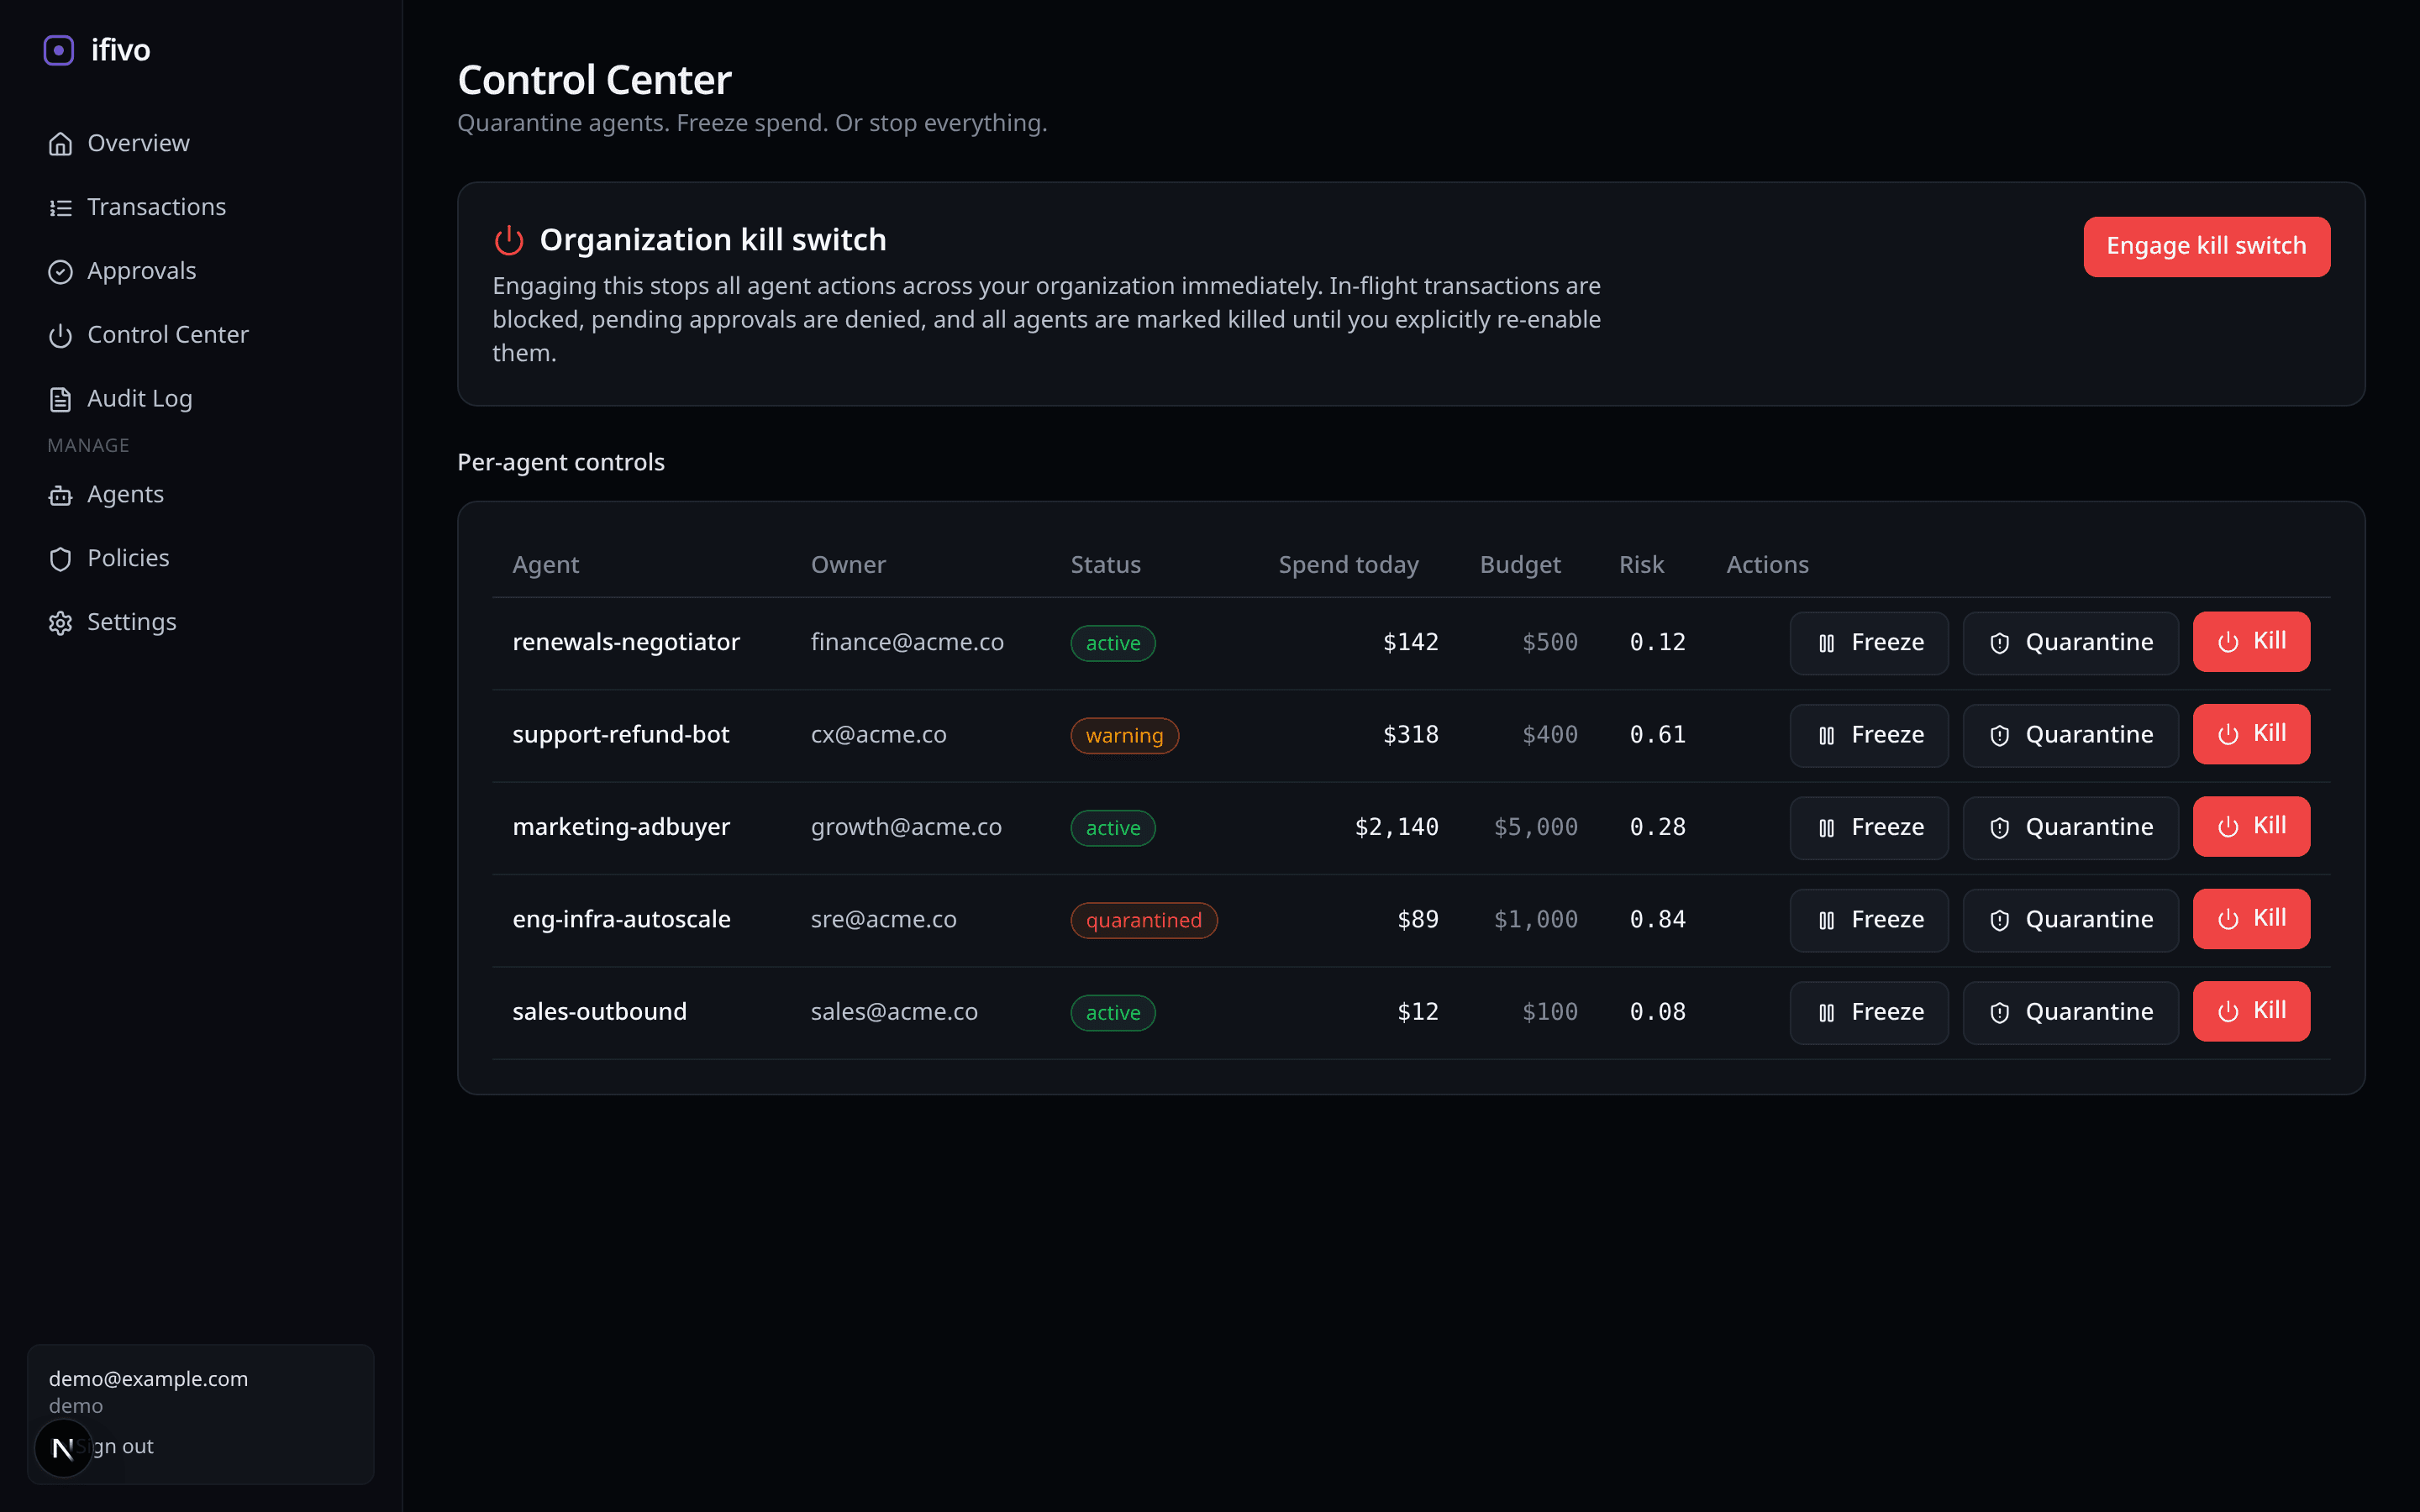Click the Agents briefcase icon
The image size is (2420, 1512).
(x=61, y=494)
